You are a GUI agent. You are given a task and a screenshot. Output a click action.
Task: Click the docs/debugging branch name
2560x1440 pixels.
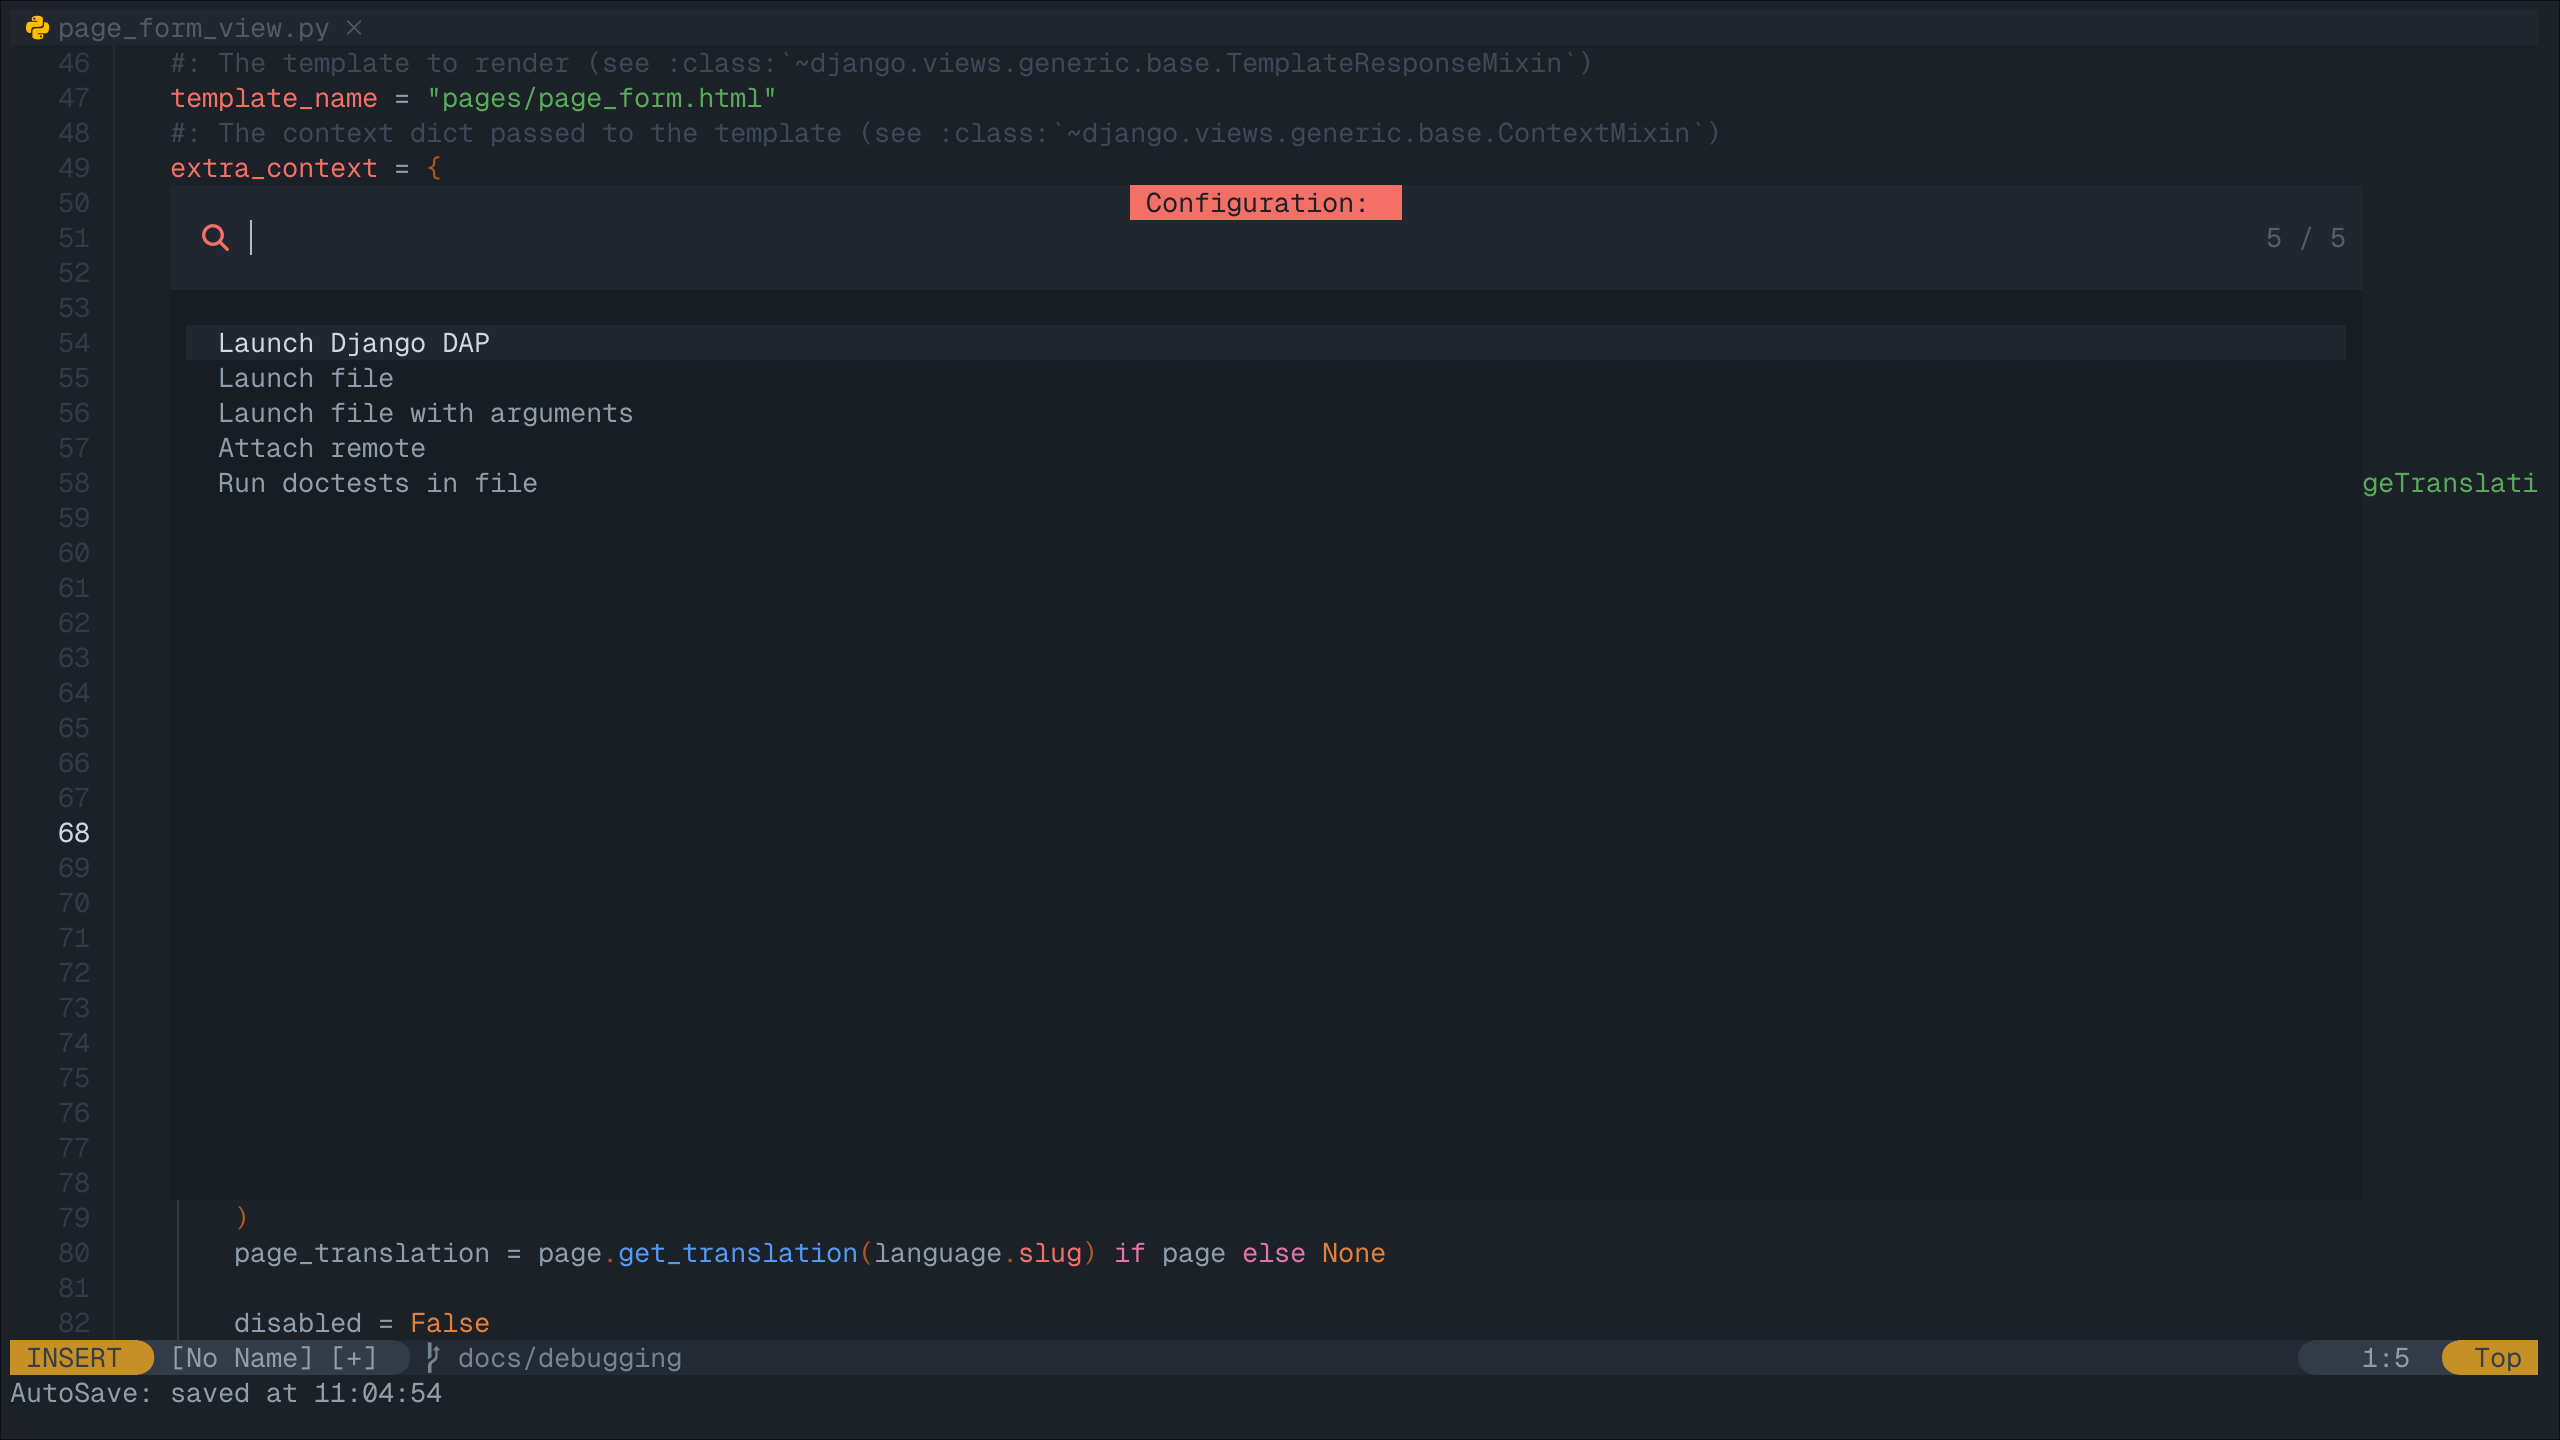pyautogui.click(x=570, y=1358)
